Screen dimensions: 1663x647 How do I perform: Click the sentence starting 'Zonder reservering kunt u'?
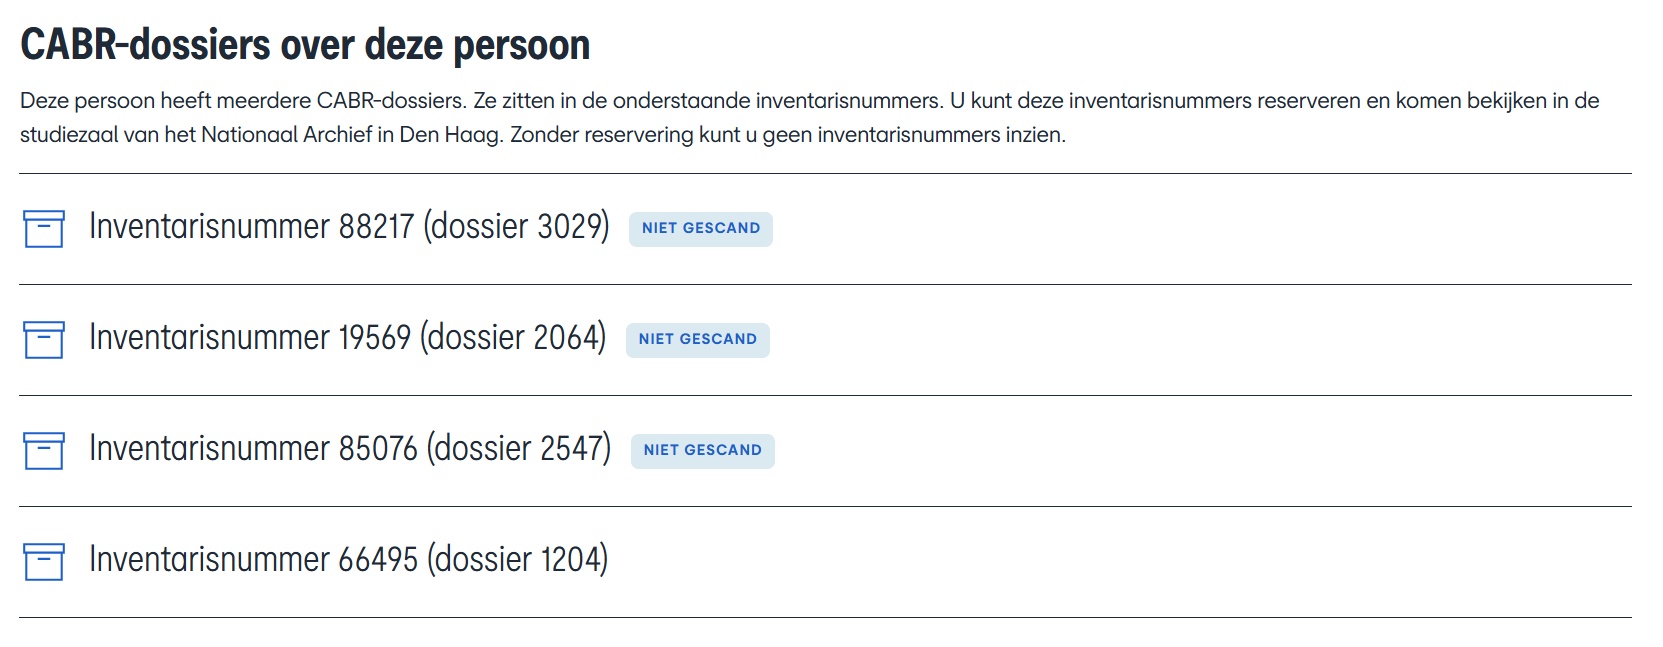[x=787, y=135]
